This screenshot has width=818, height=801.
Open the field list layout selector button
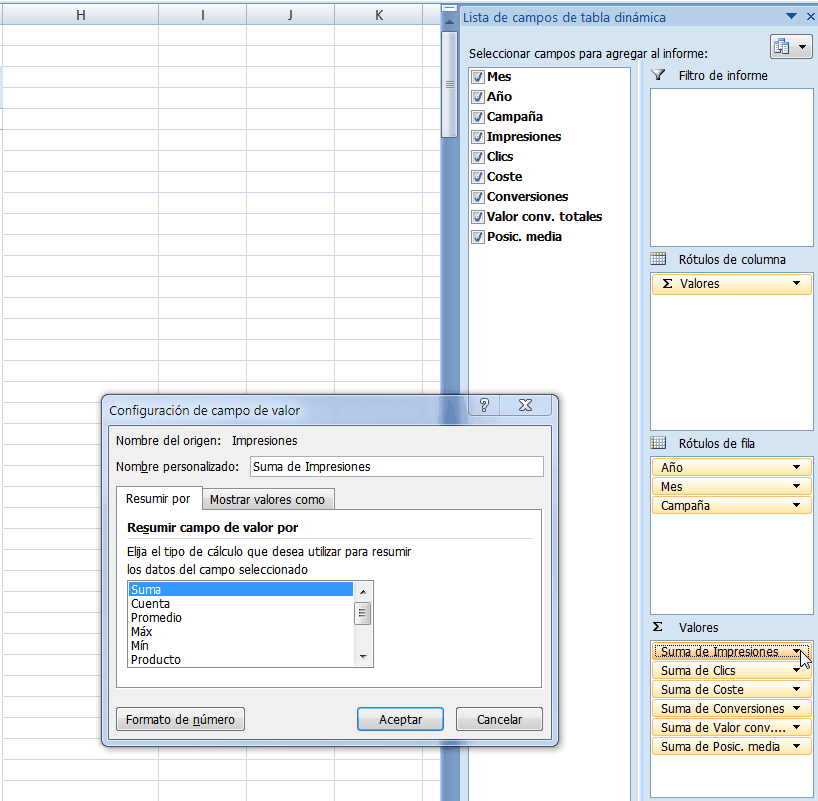790,46
